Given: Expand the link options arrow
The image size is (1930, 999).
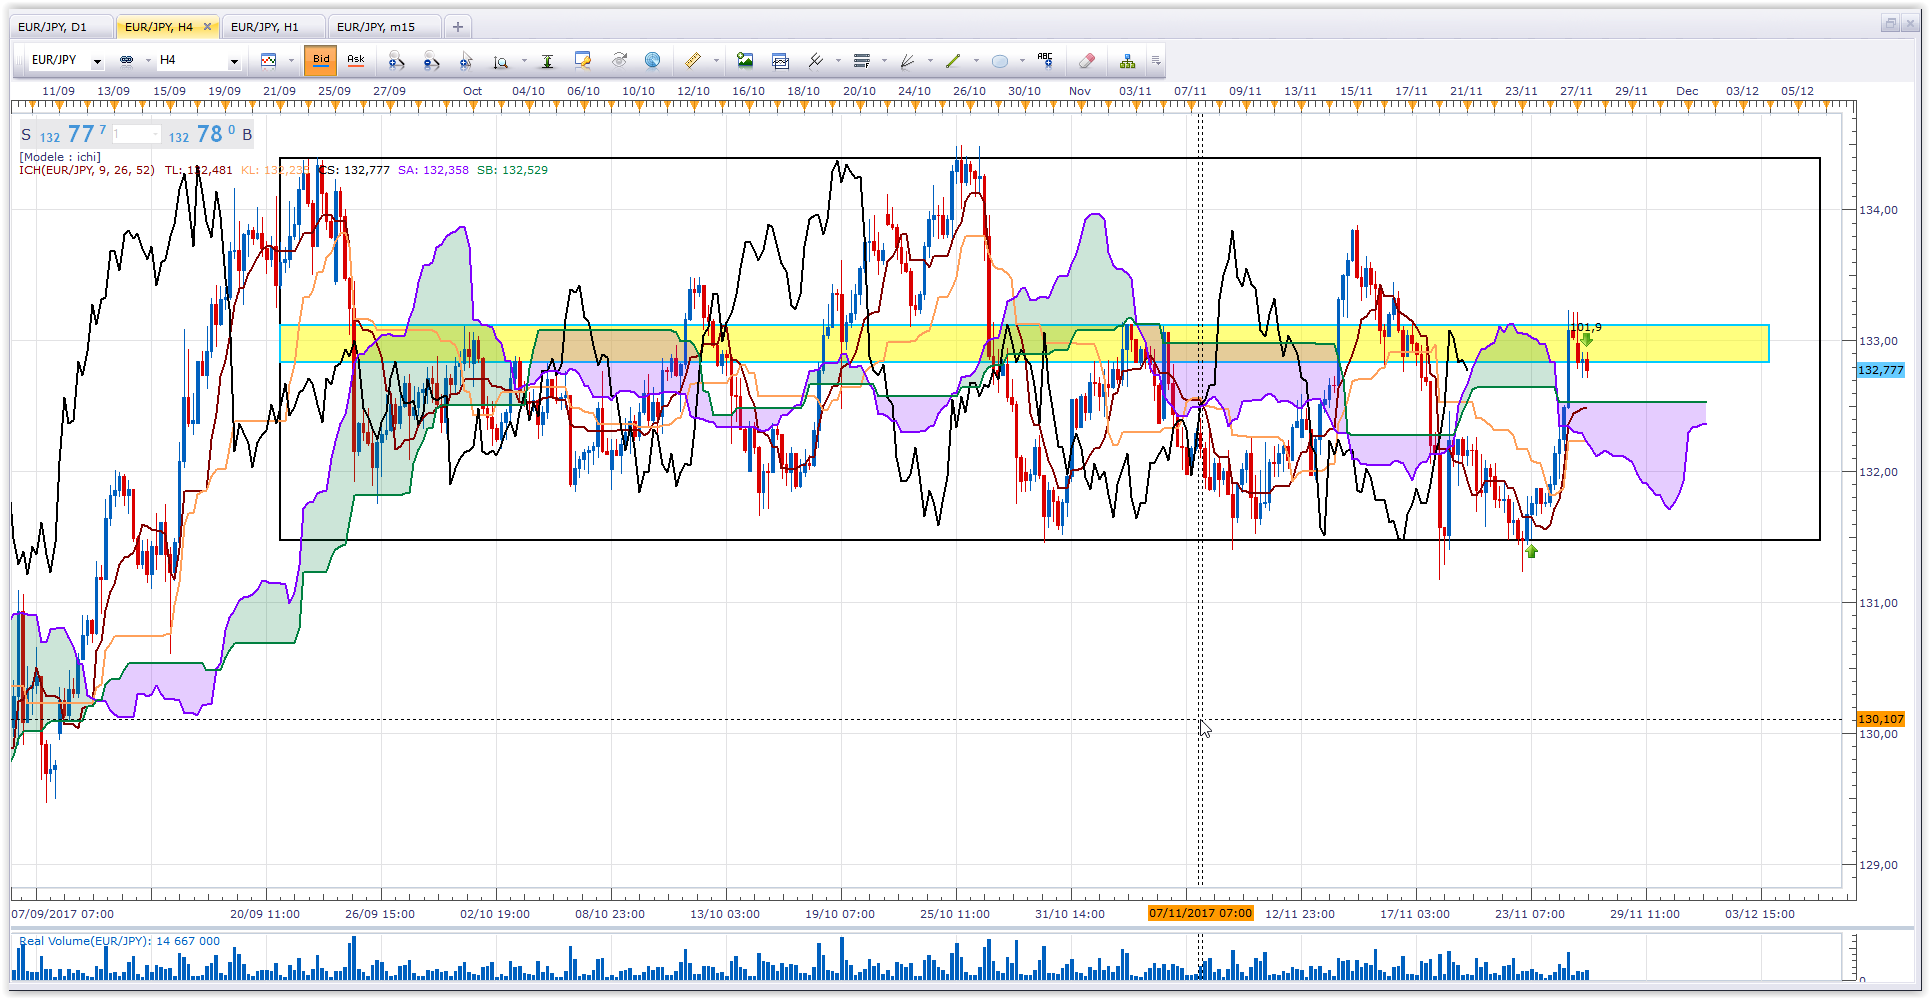Looking at the screenshot, I should [148, 61].
